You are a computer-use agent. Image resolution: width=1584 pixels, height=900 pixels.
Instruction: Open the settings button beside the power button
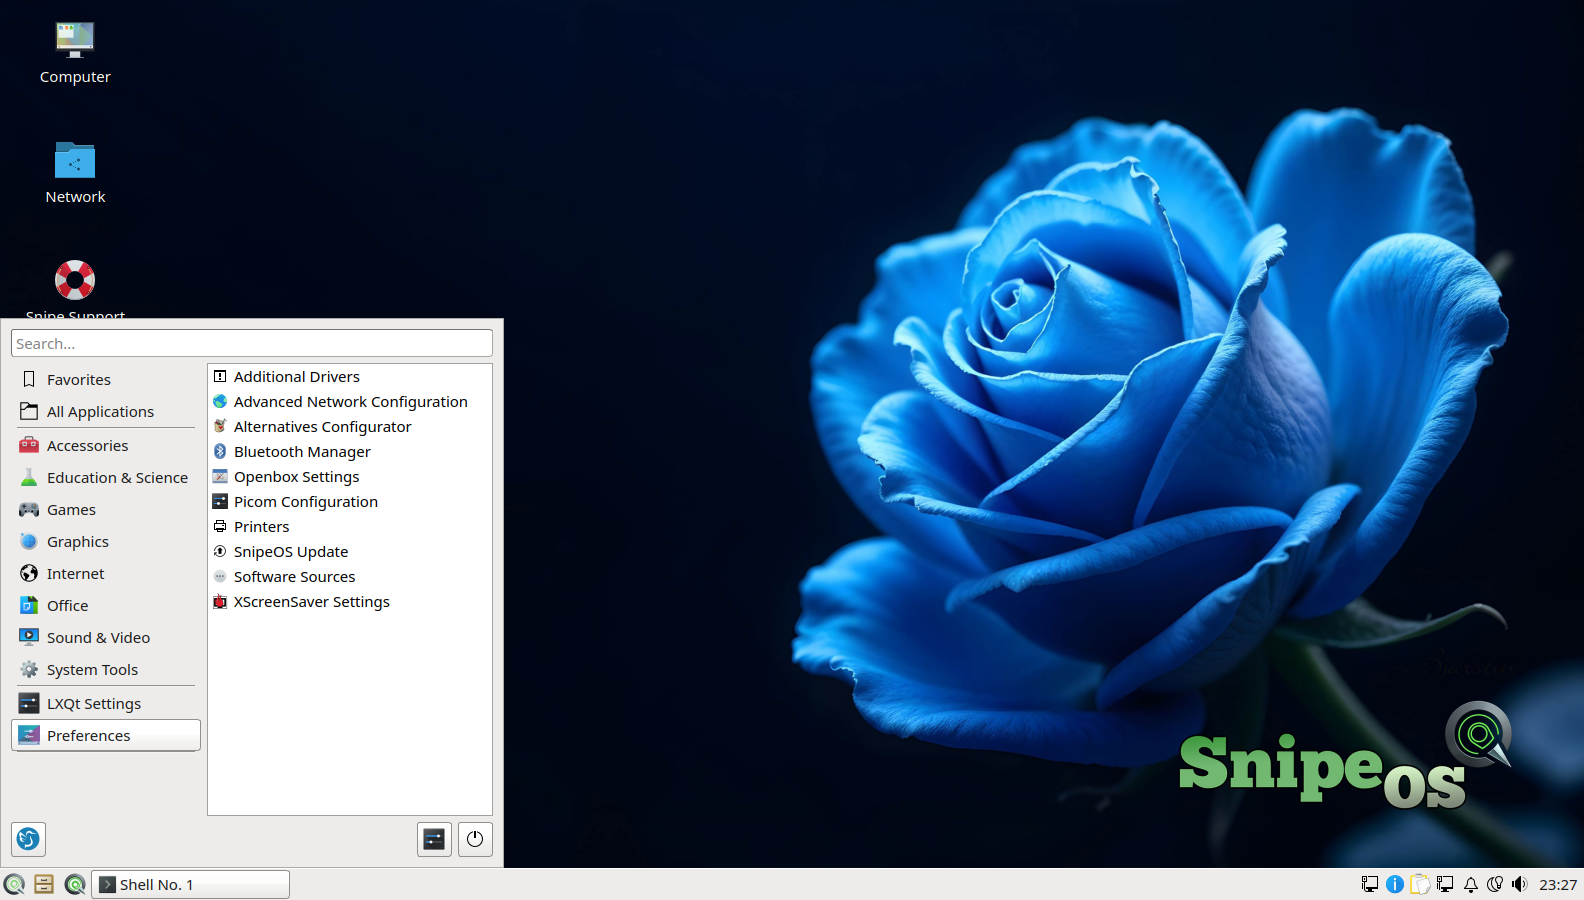point(434,839)
